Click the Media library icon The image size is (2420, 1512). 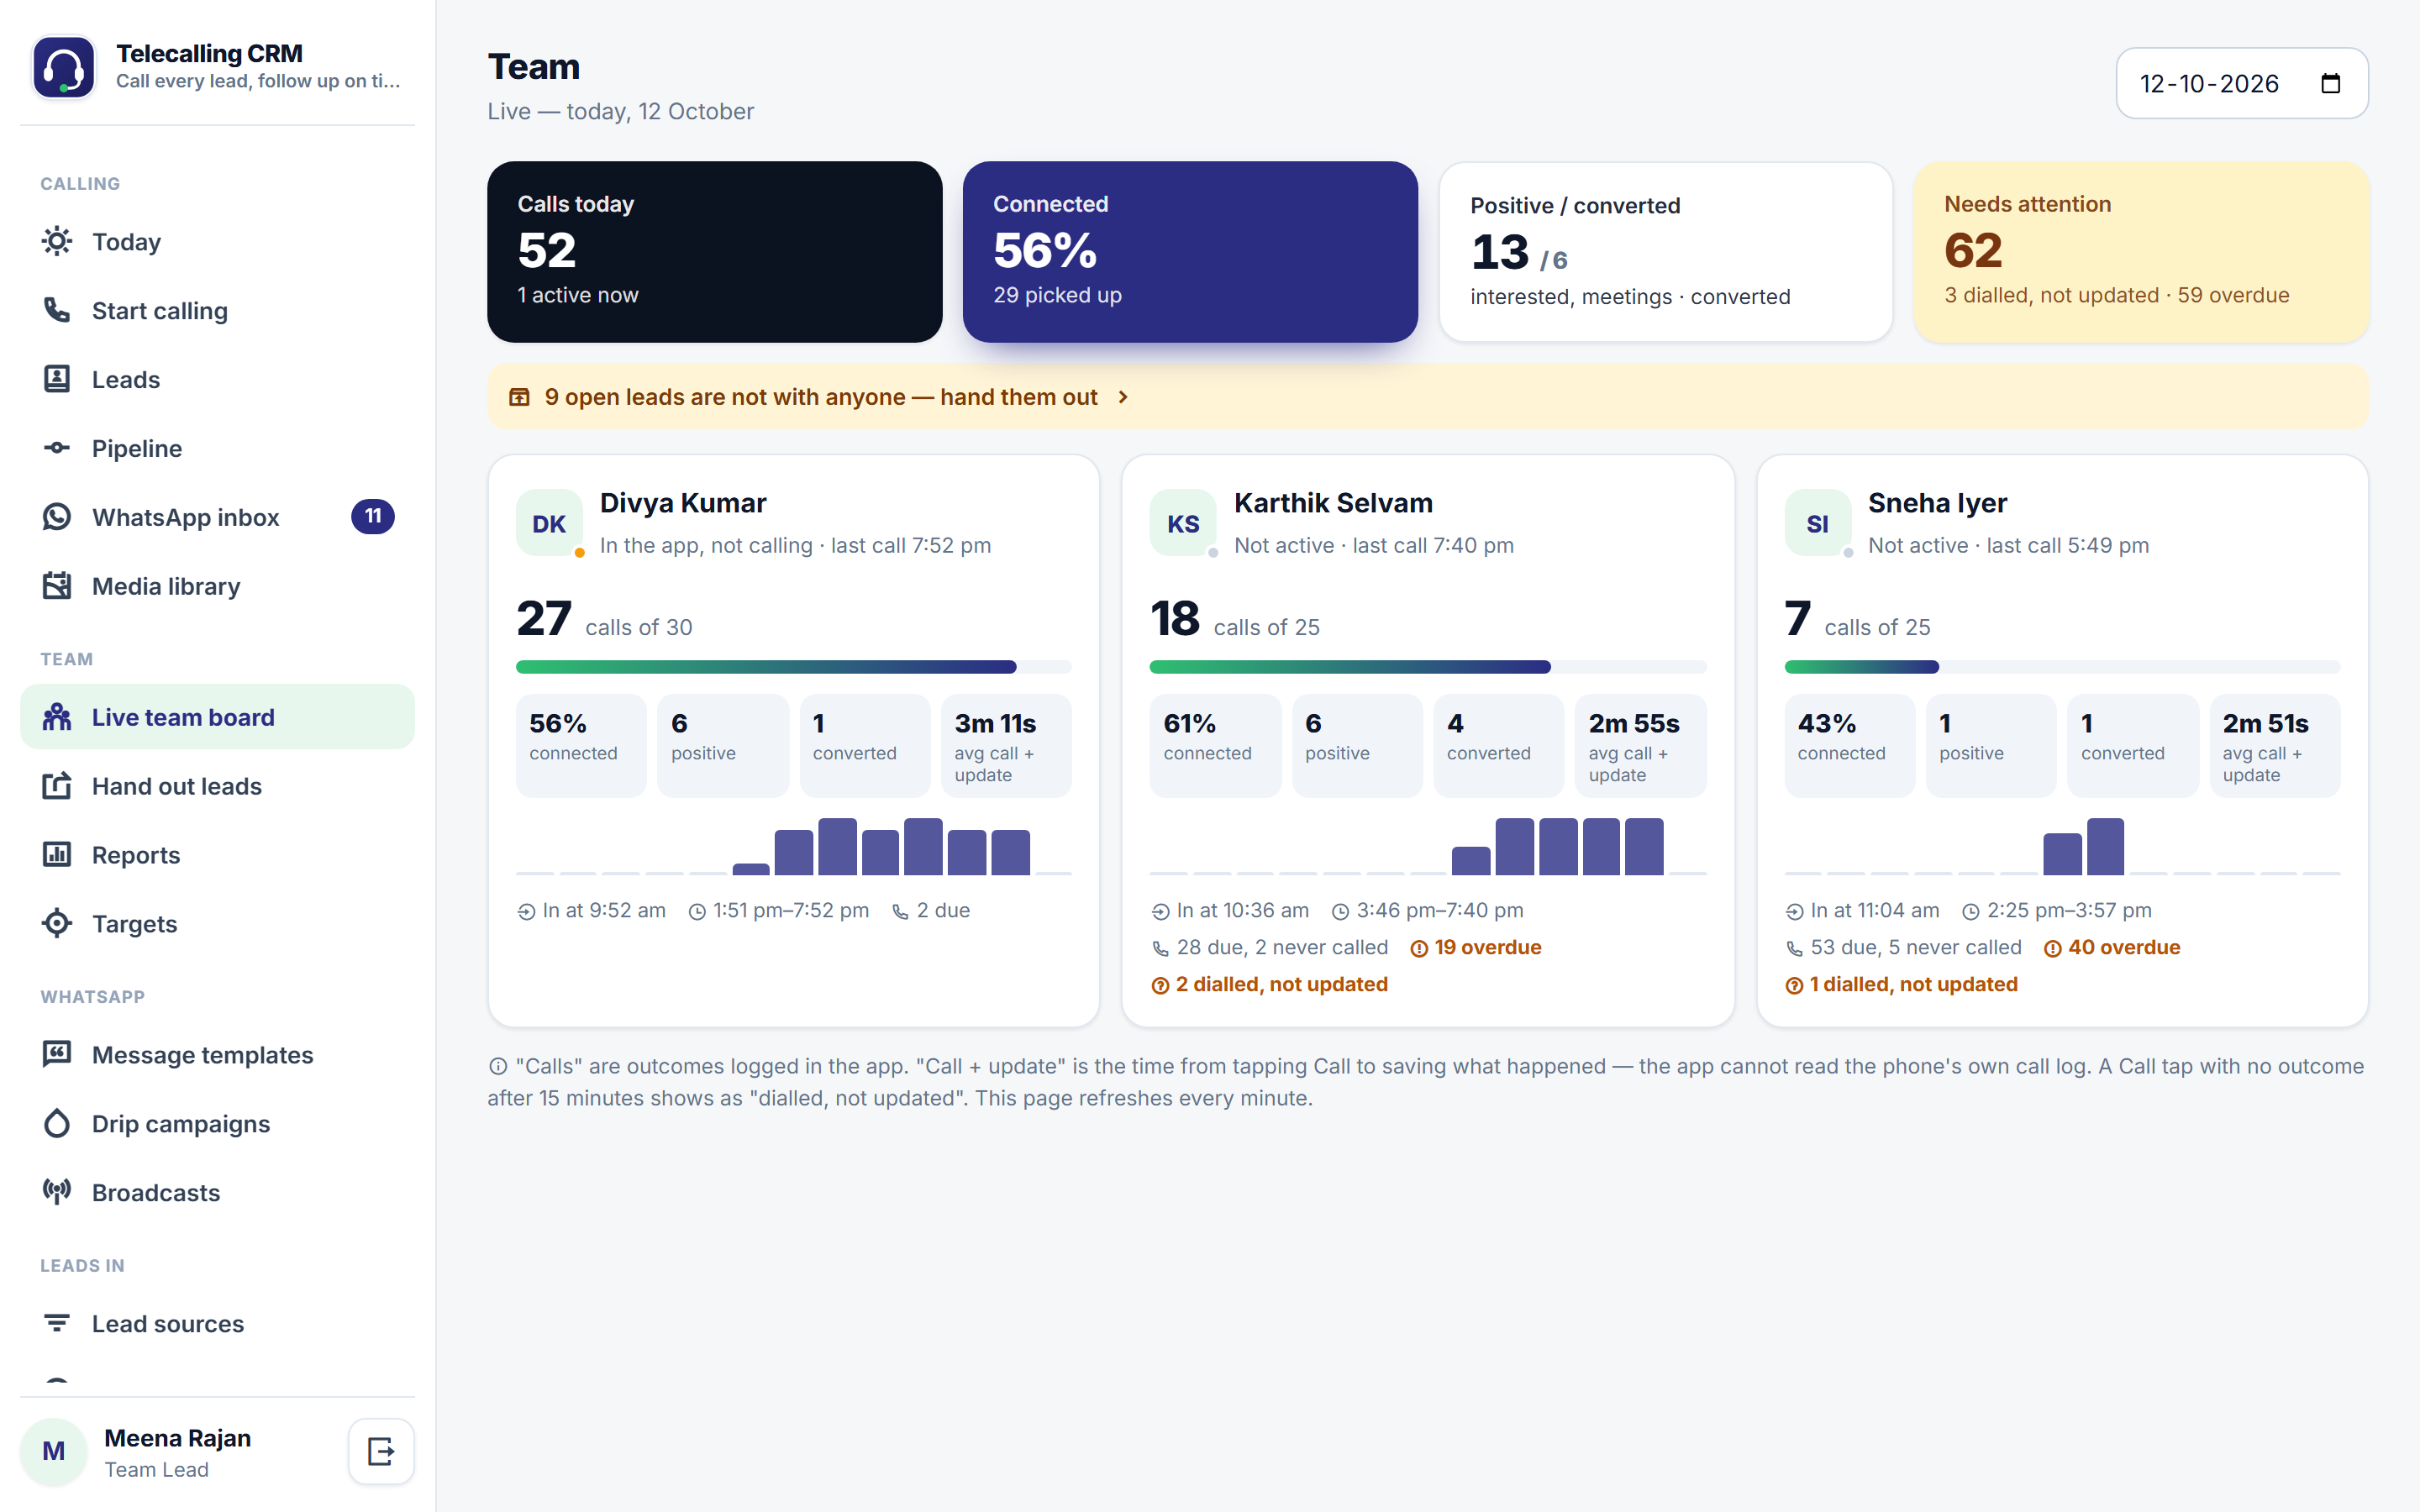click(x=57, y=586)
